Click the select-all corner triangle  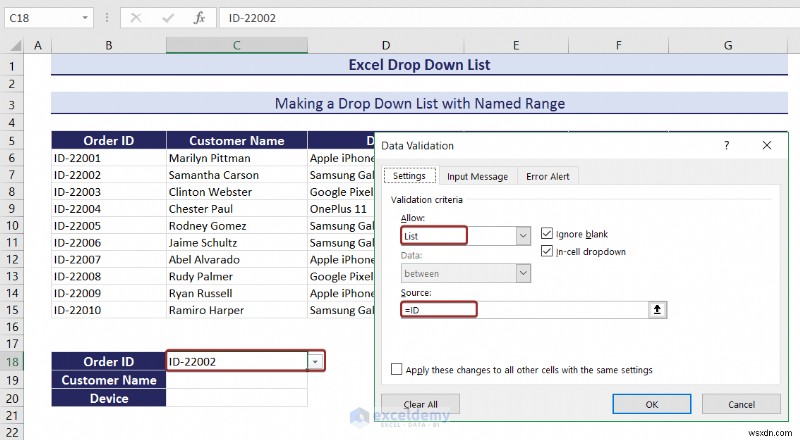[16, 45]
